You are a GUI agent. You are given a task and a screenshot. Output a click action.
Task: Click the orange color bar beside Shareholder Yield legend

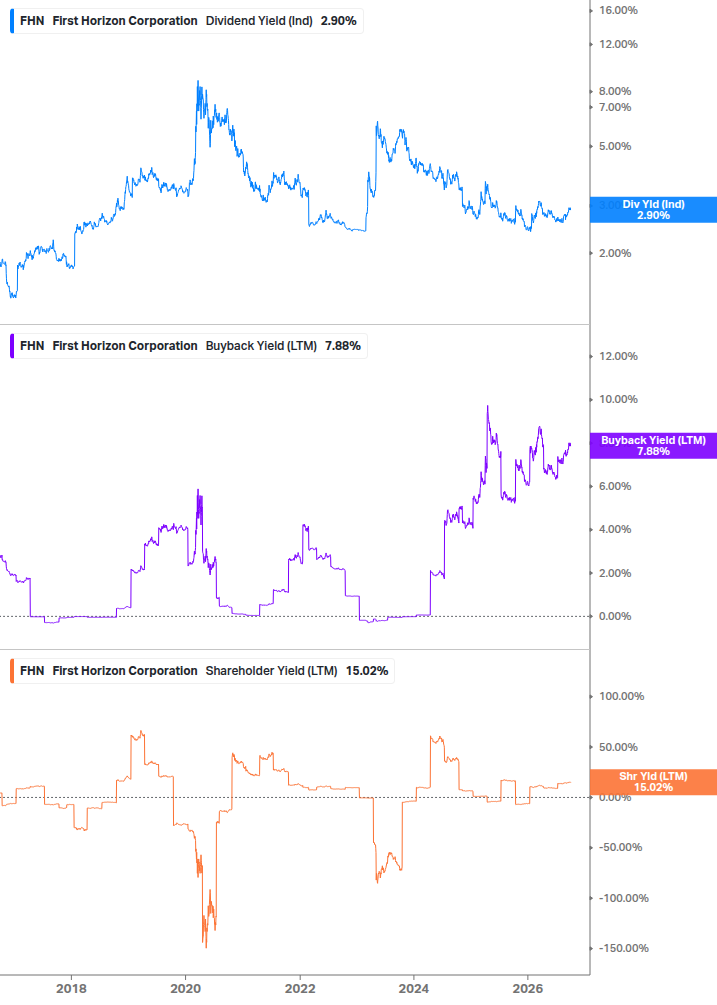12,671
